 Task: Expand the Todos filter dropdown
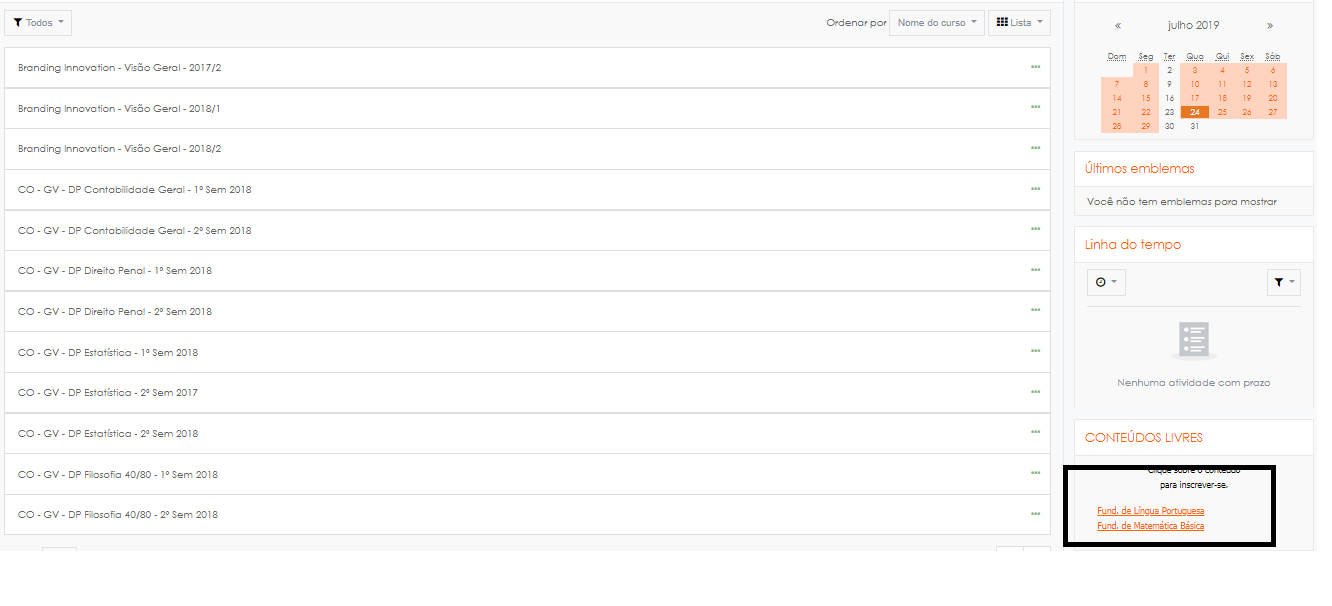(x=38, y=23)
